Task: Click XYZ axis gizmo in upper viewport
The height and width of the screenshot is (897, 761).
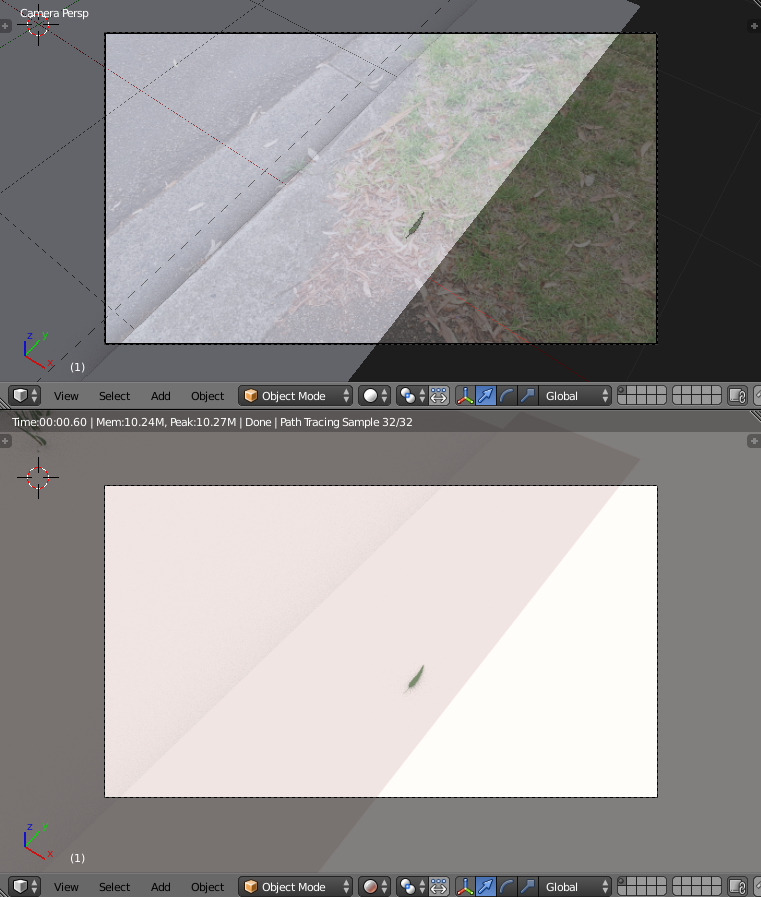Action: tap(38, 350)
